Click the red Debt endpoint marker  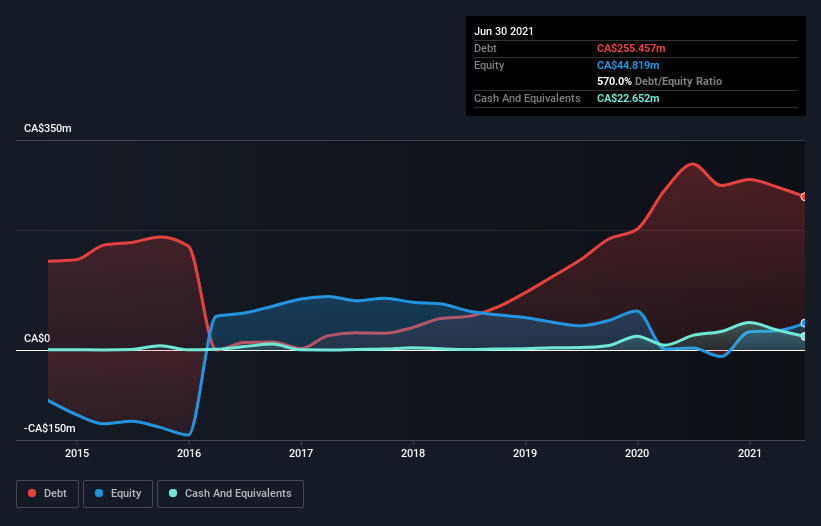click(804, 197)
